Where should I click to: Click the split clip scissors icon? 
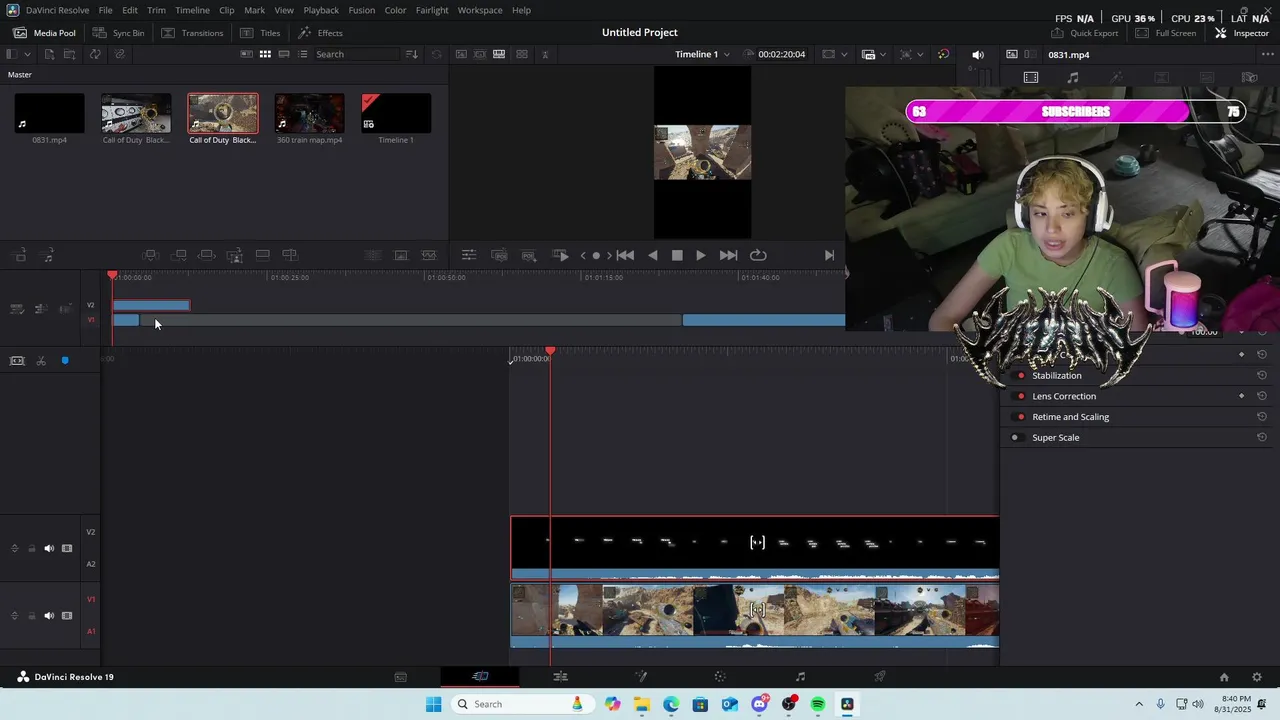pyautogui.click(x=41, y=361)
